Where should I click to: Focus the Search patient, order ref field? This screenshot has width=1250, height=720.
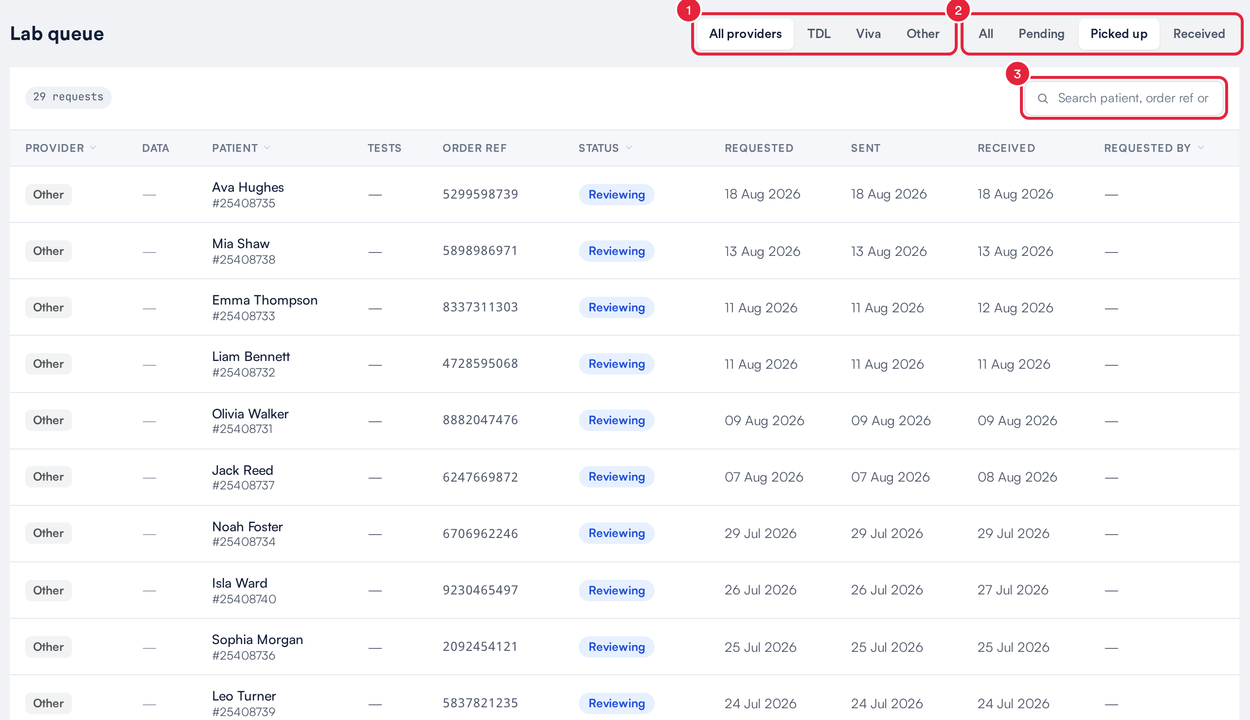pyautogui.click(x=1124, y=99)
